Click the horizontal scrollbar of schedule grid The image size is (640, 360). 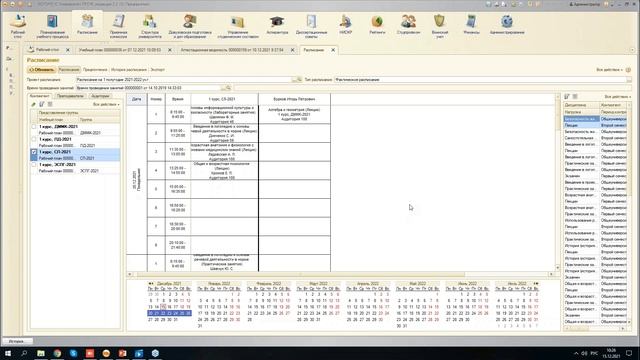tap(301, 274)
